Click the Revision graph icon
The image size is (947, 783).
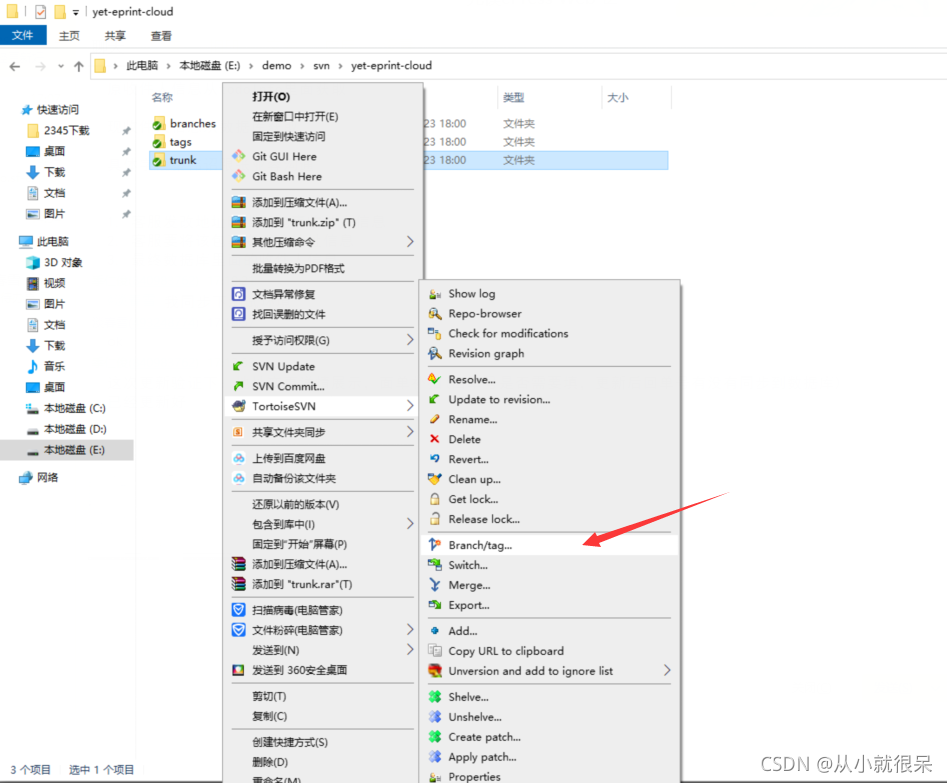[x=435, y=353]
